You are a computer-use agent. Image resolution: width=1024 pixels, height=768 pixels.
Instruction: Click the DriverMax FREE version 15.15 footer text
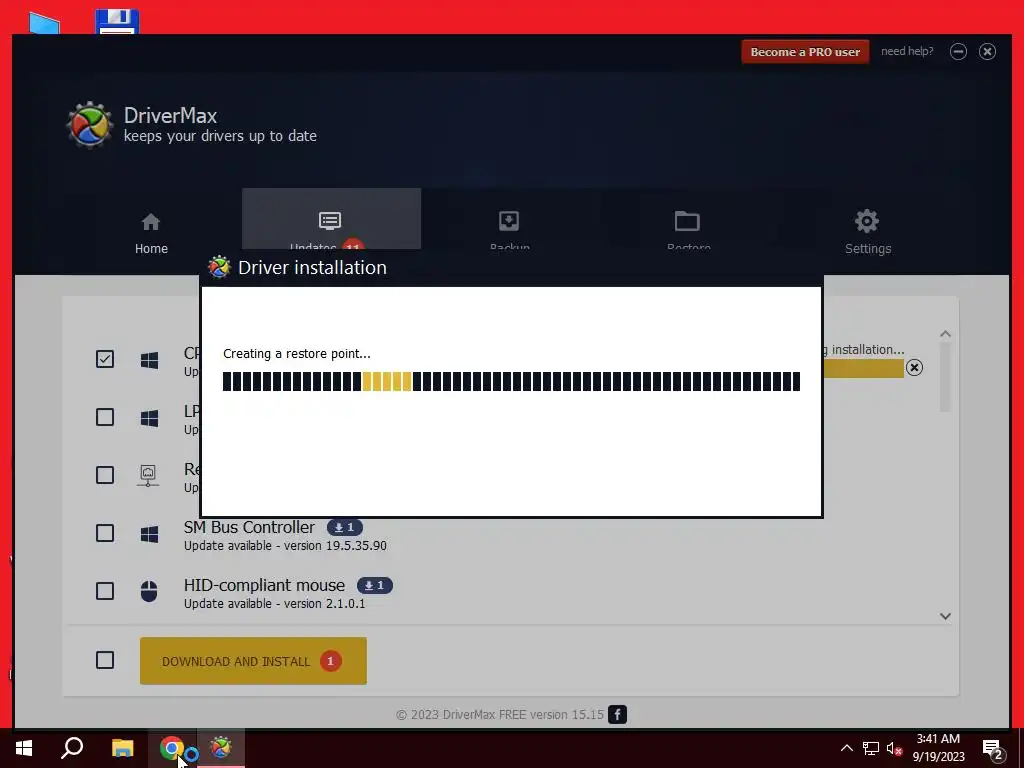tap(500, 714)
